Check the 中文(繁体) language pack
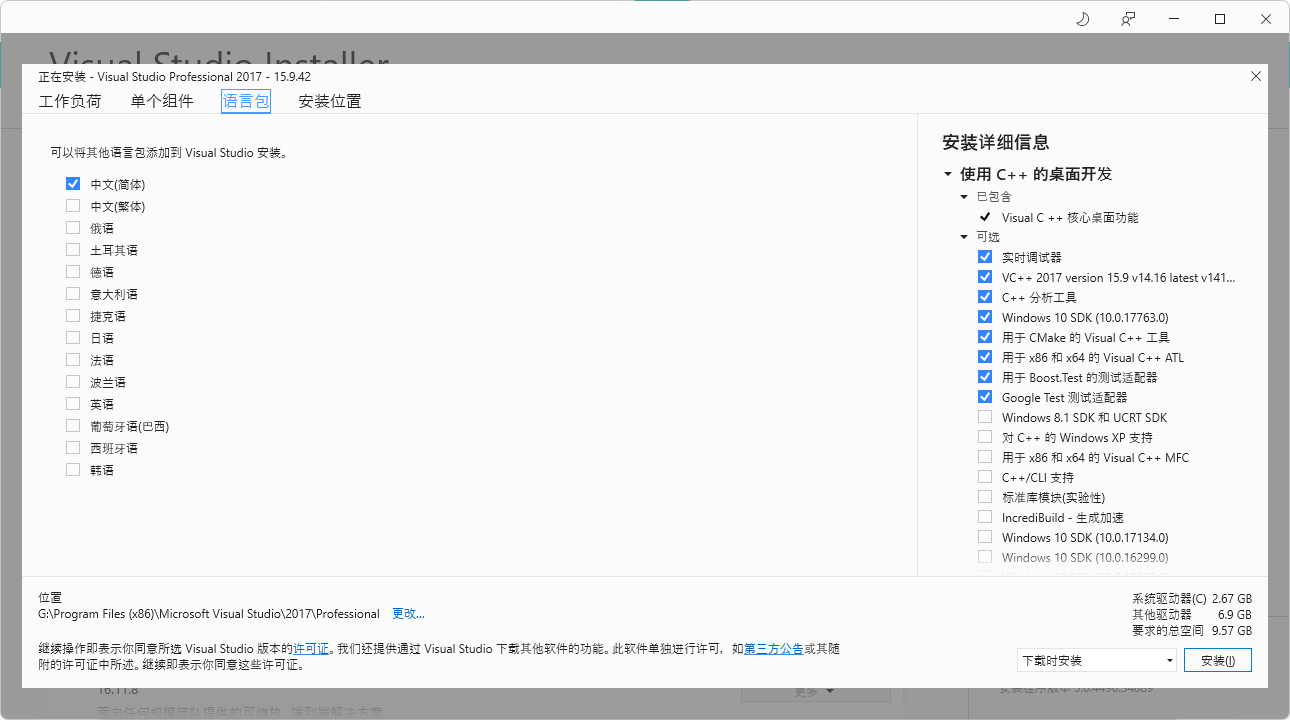Viewport: 1290px width, 720px height. 73,206
